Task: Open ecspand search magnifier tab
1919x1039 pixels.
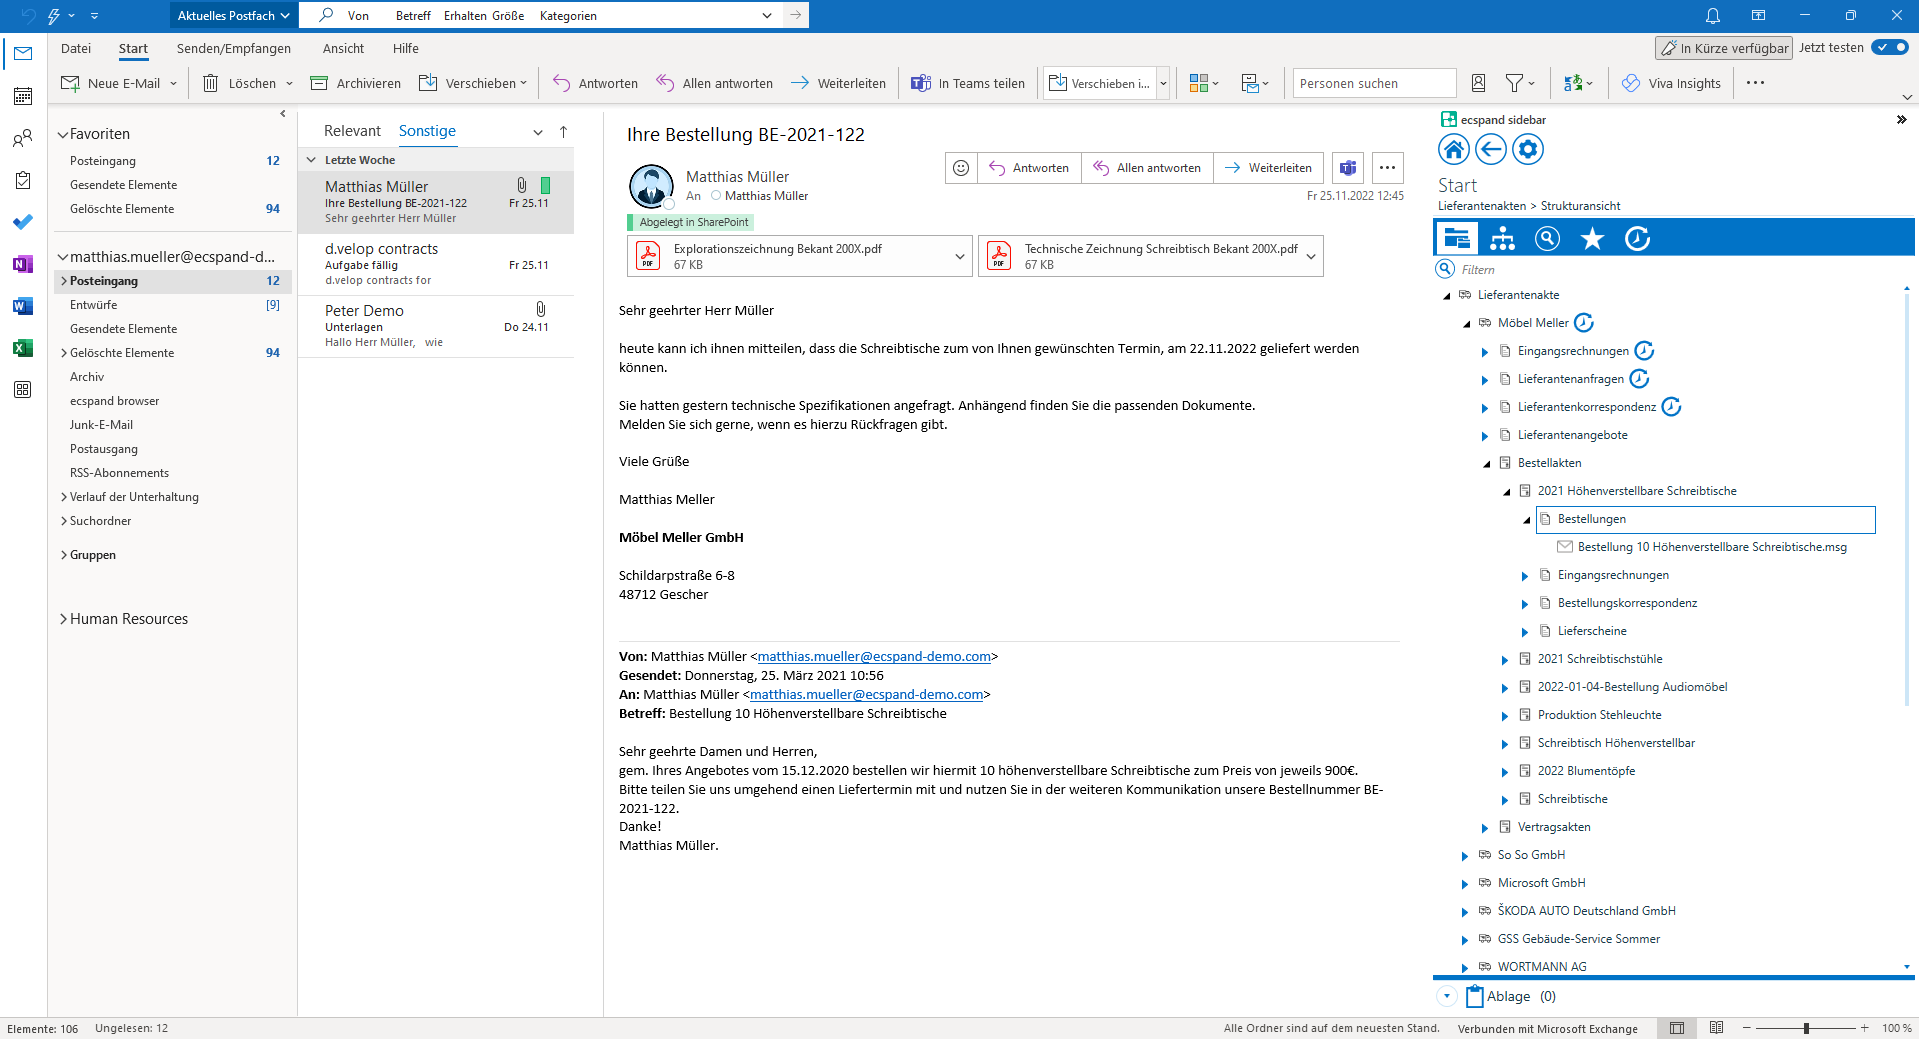Action: [1547, 238]
